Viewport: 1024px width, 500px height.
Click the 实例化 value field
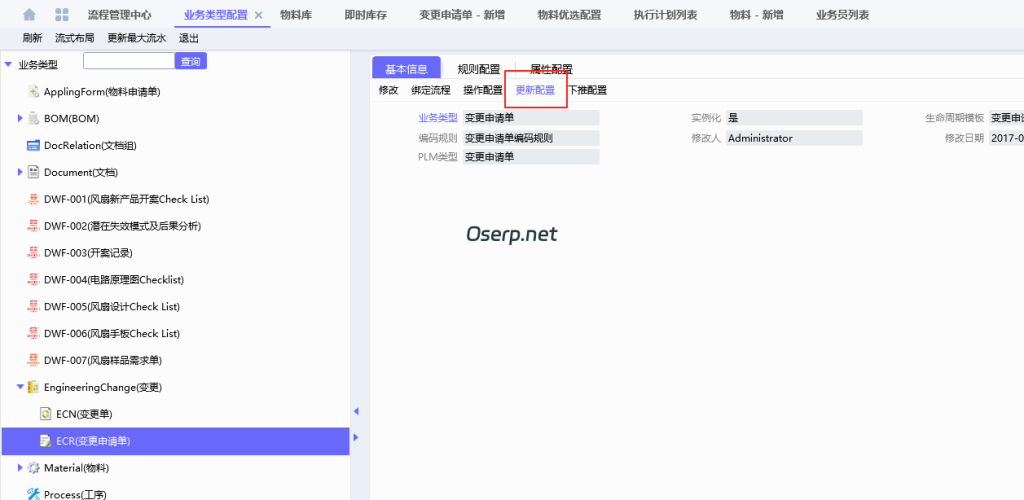[794, 118]
